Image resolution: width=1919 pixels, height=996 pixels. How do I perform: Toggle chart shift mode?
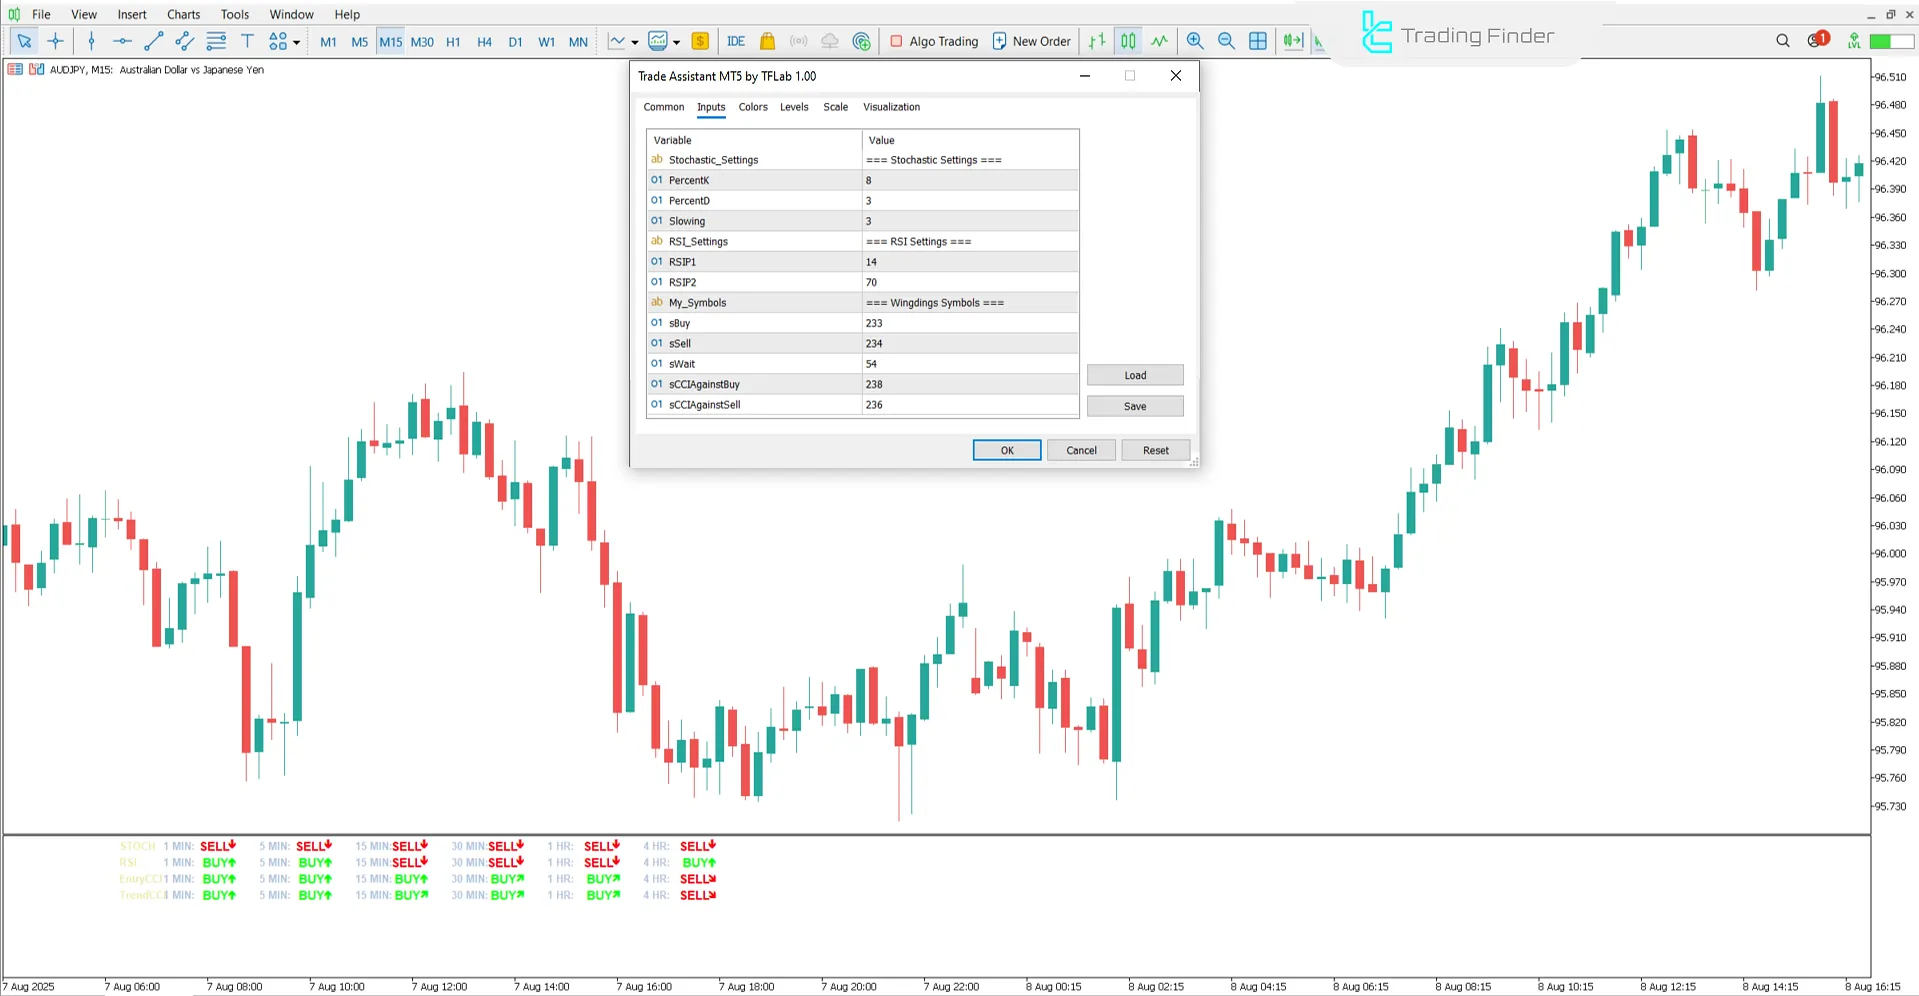coord(1318,41)
